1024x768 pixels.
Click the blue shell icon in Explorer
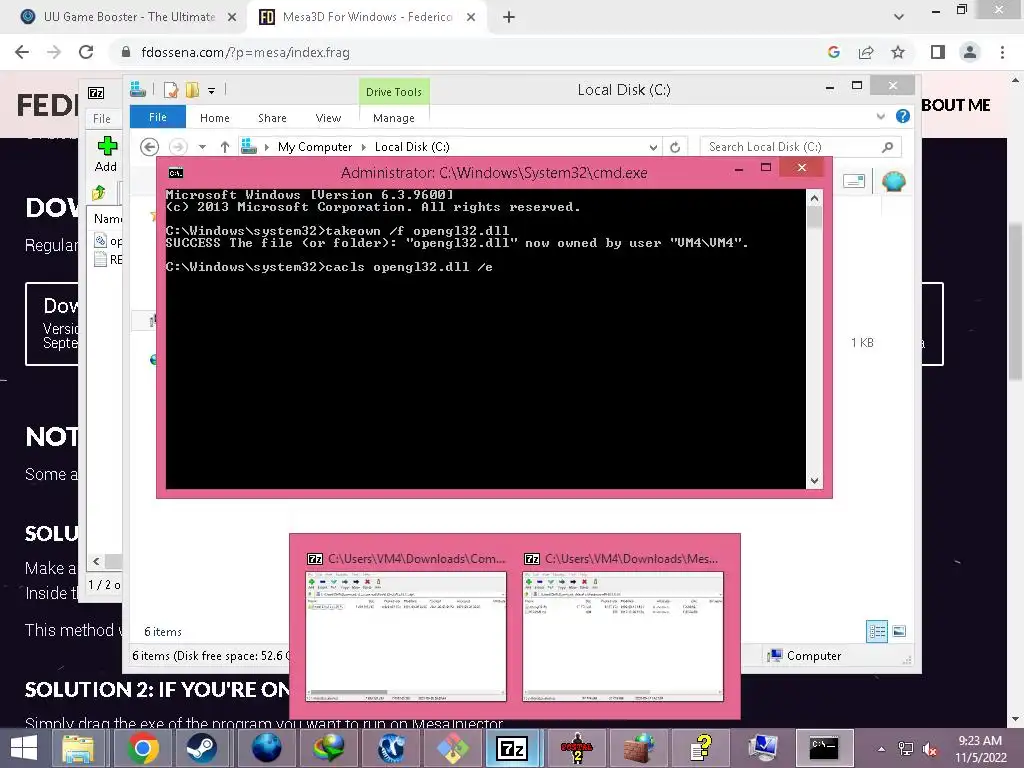pyautogui.click(x=893, y=181)
